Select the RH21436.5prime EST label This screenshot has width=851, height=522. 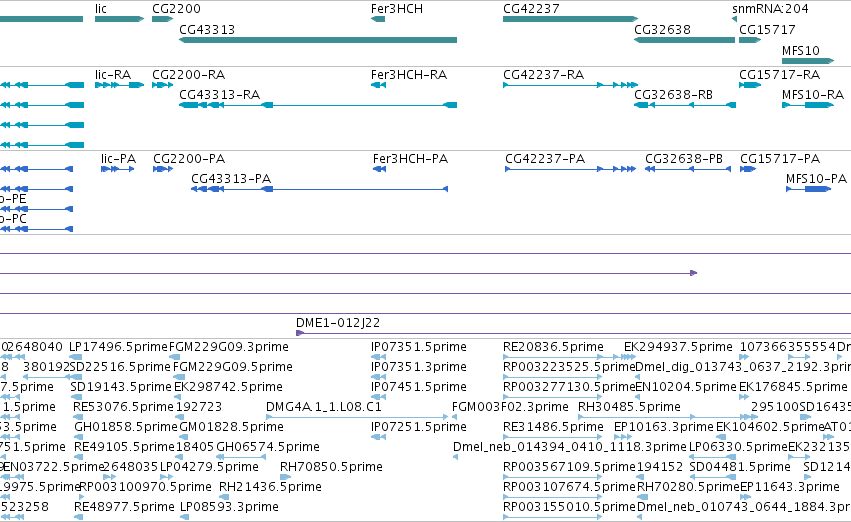(x=270, y=487)
